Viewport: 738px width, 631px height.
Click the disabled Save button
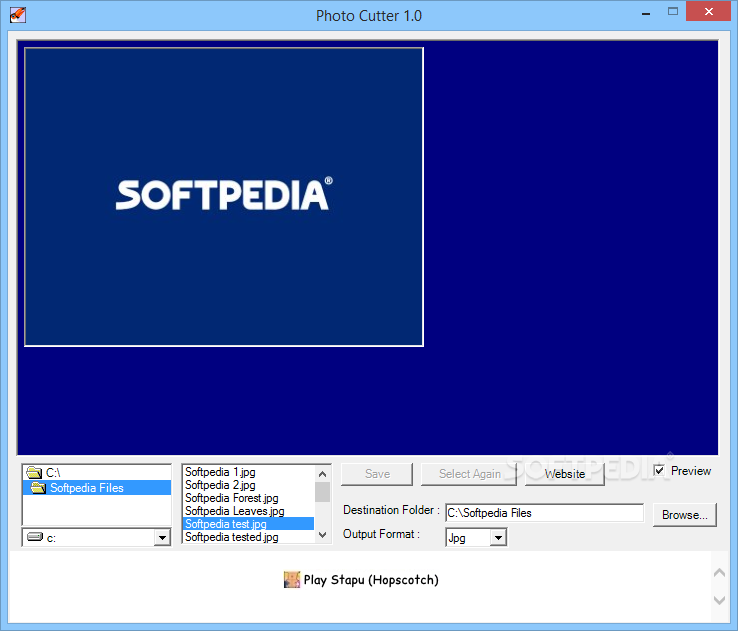point(377,474)
